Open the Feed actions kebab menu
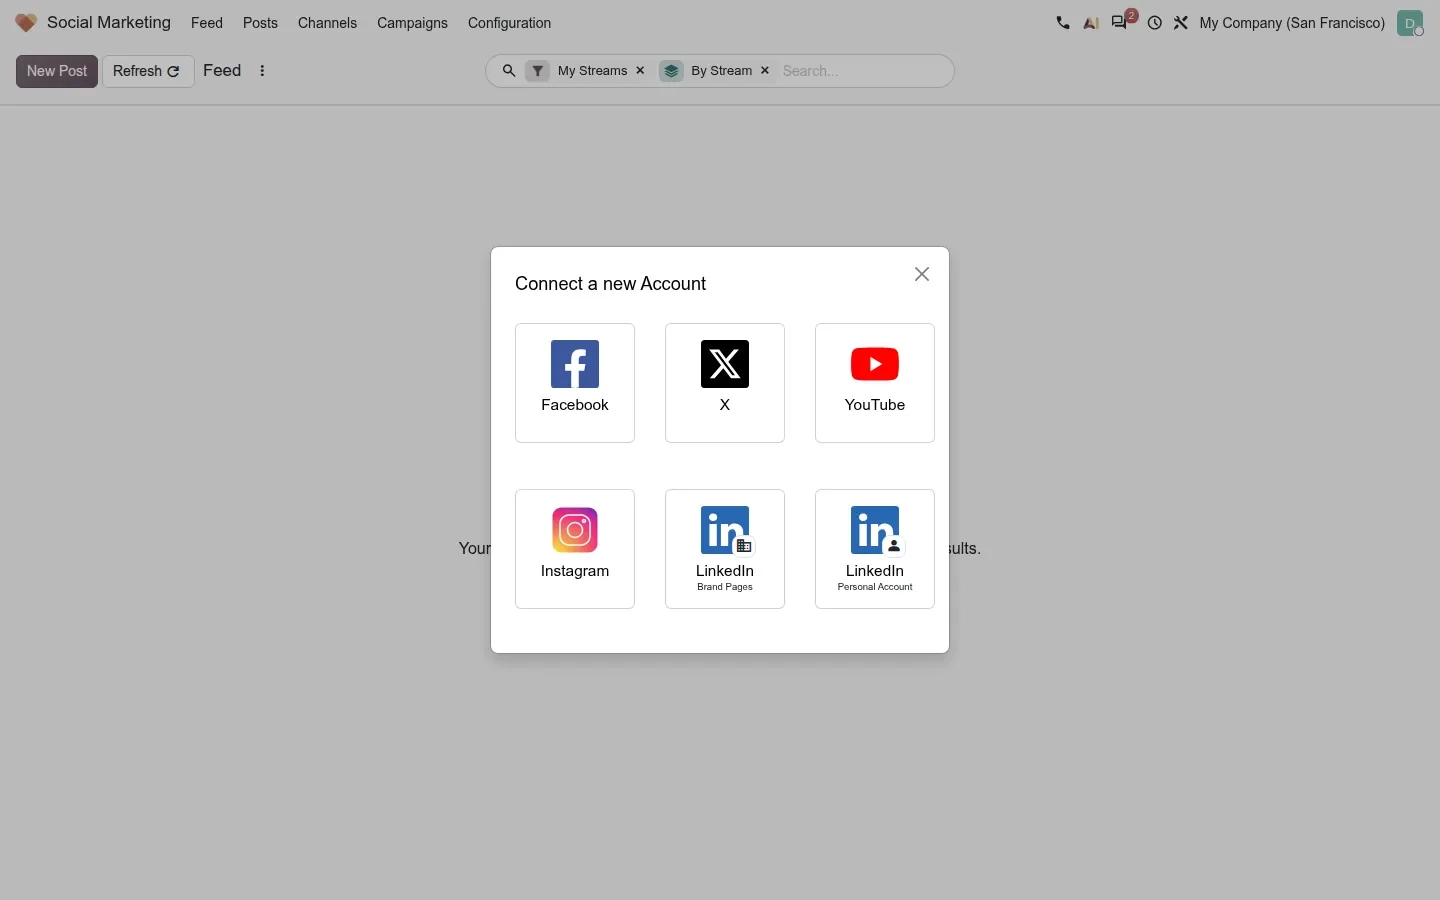This screenshot has height=900, width=1440. tap(263, 71)
